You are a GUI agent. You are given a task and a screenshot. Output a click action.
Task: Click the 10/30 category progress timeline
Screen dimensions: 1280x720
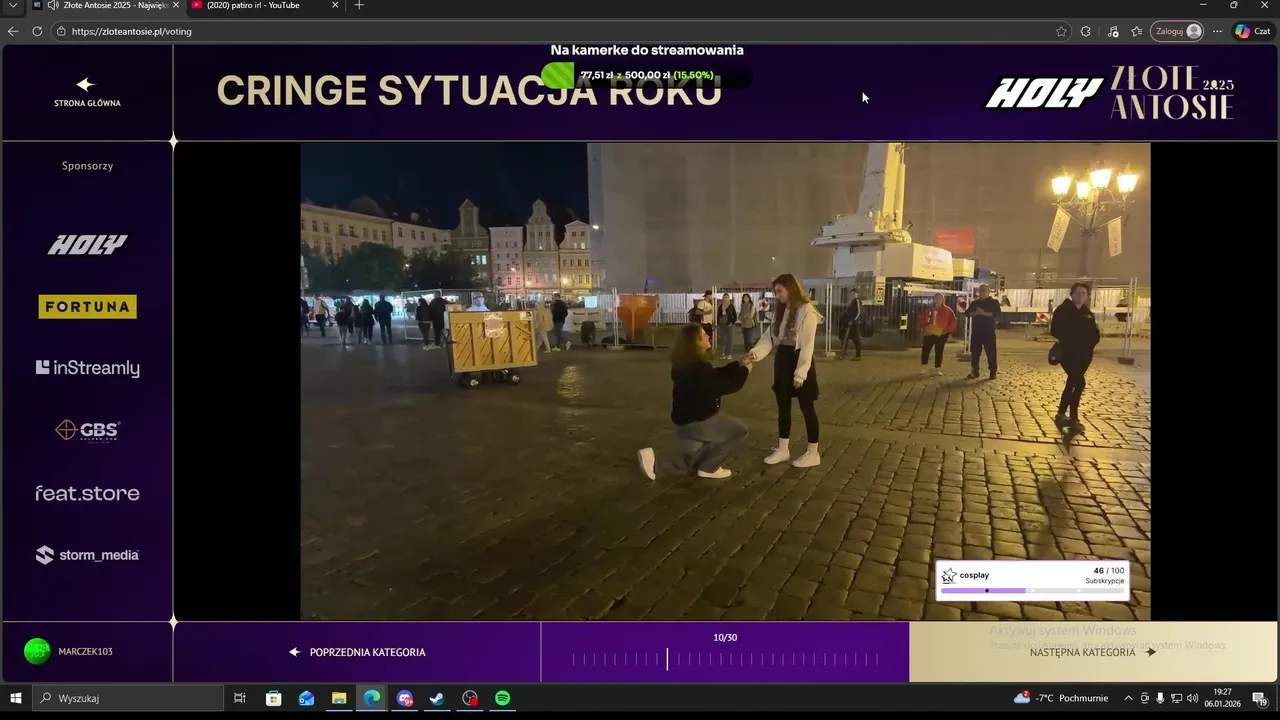pos(725,659)
